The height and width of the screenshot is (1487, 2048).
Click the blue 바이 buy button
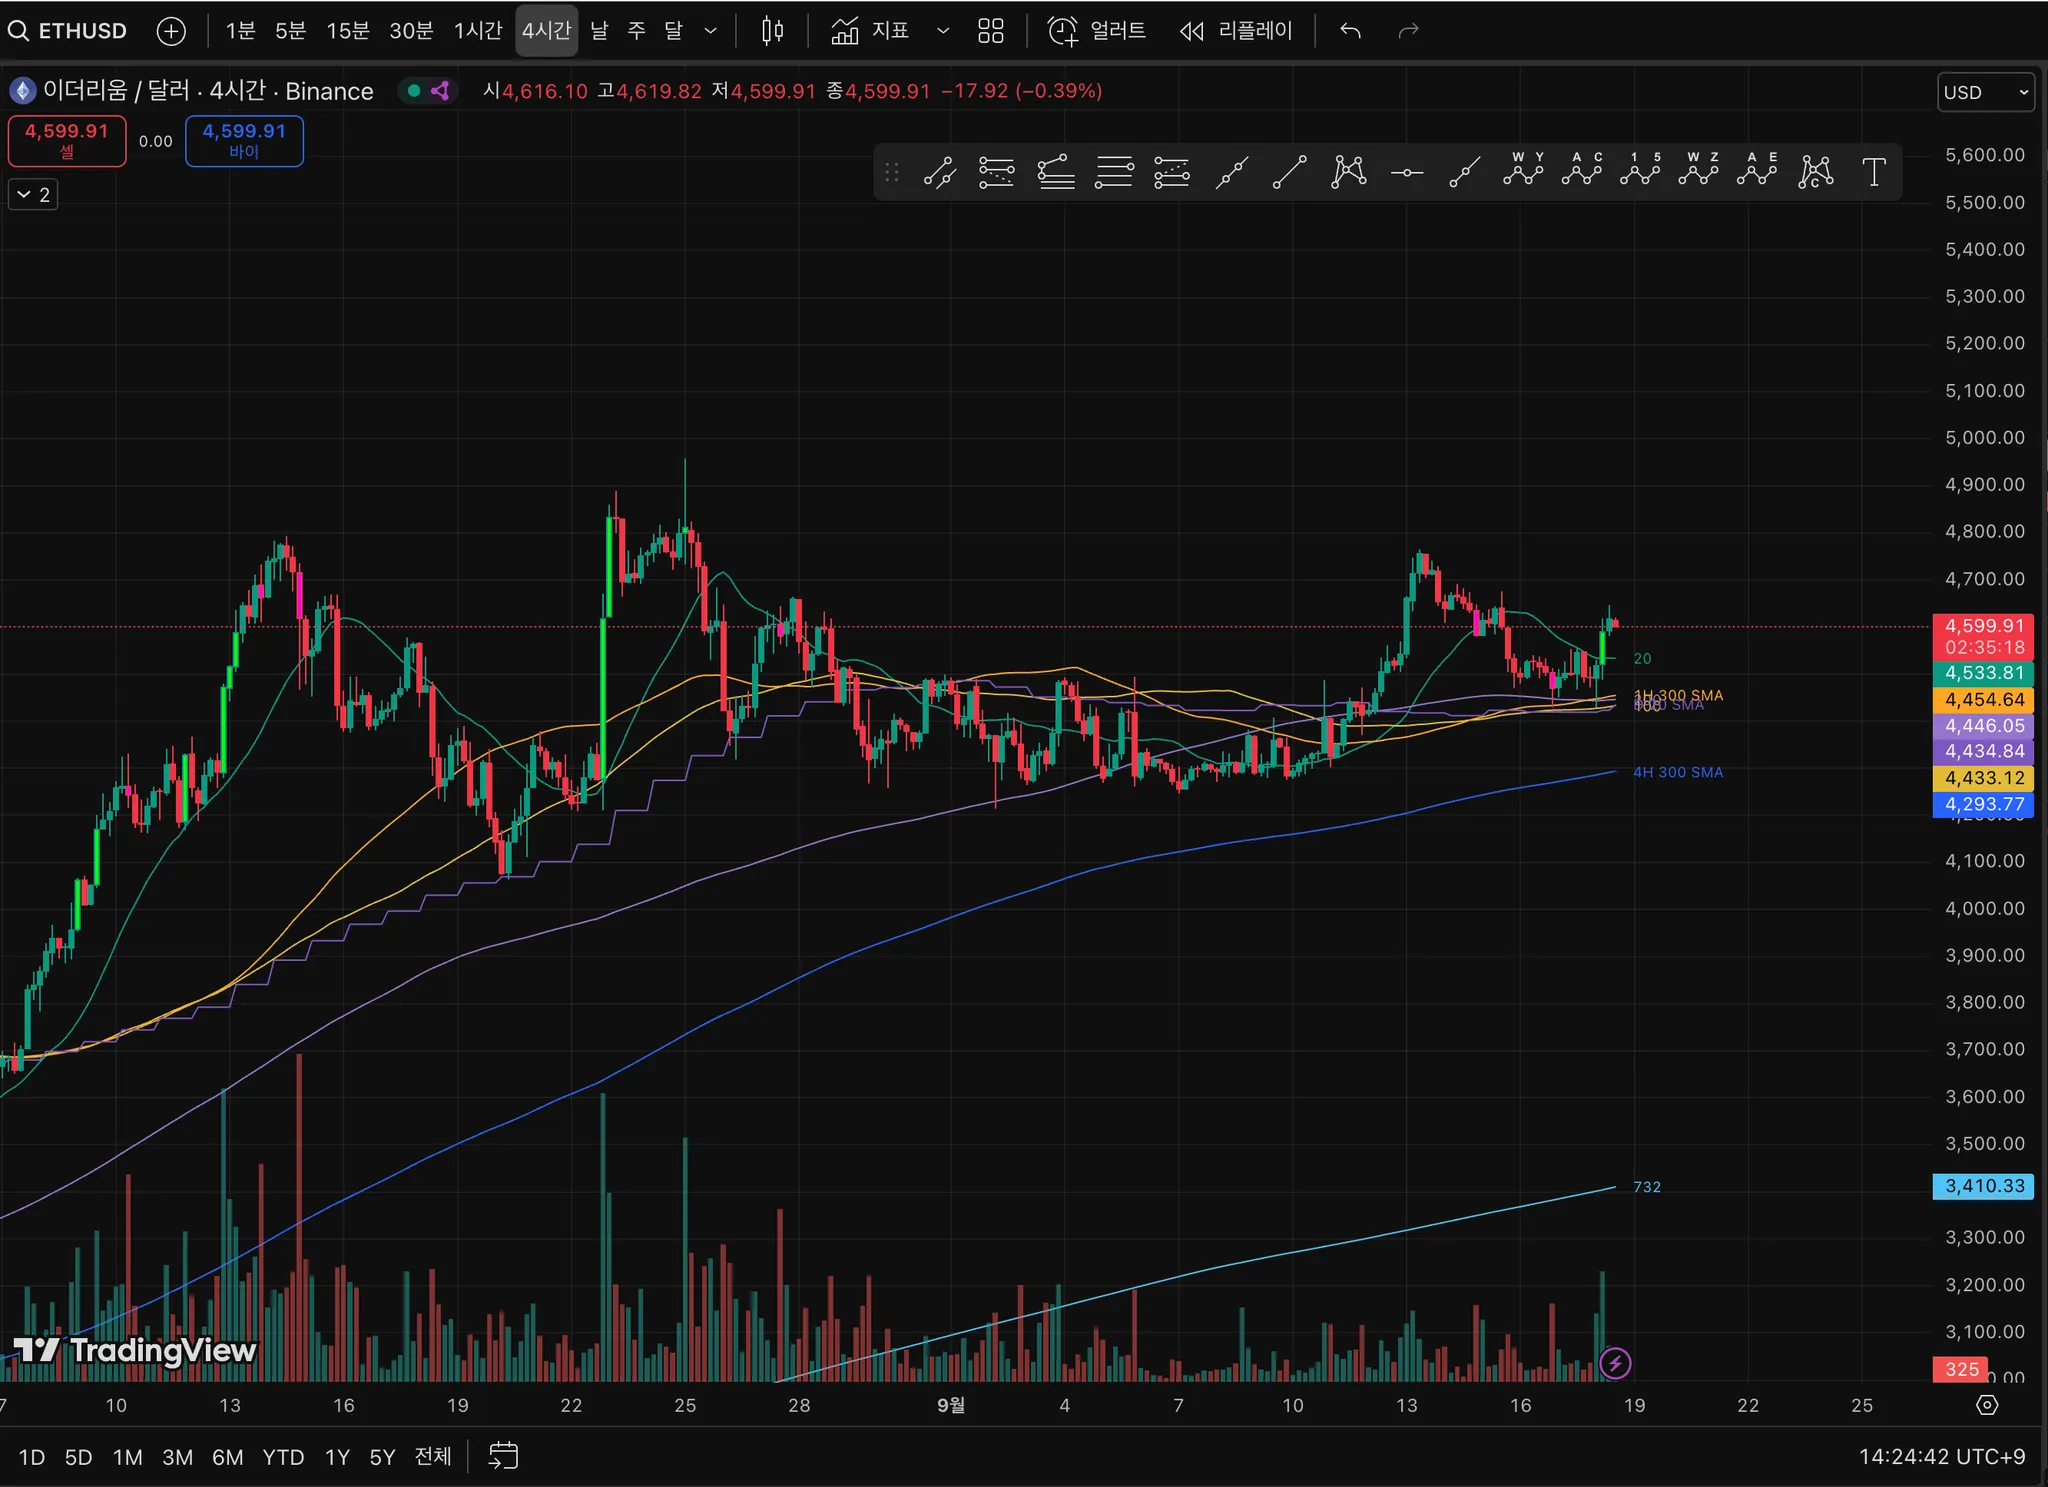point(244,140)
